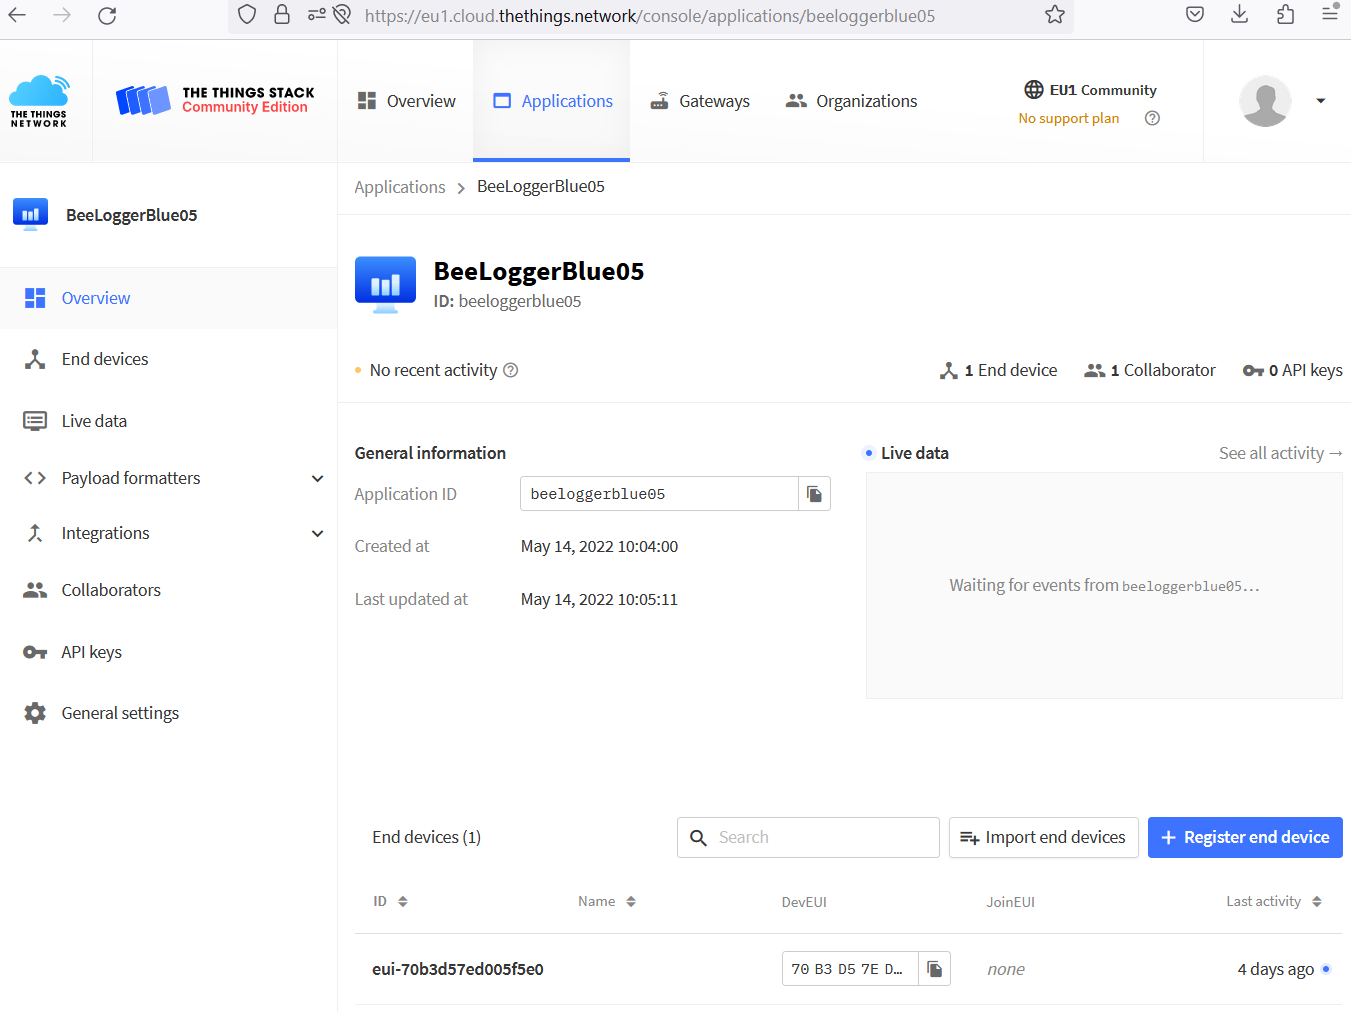
Task: Click the help icon beside No support plan
Action: [1152, 118]
